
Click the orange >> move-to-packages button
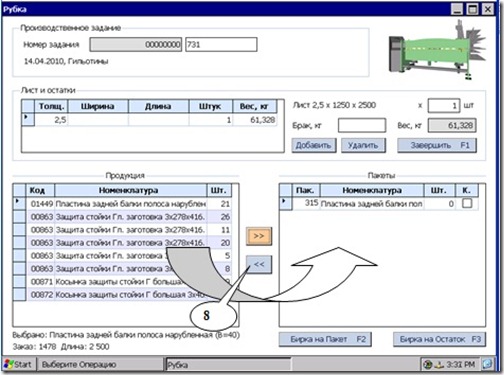point(259,236)
